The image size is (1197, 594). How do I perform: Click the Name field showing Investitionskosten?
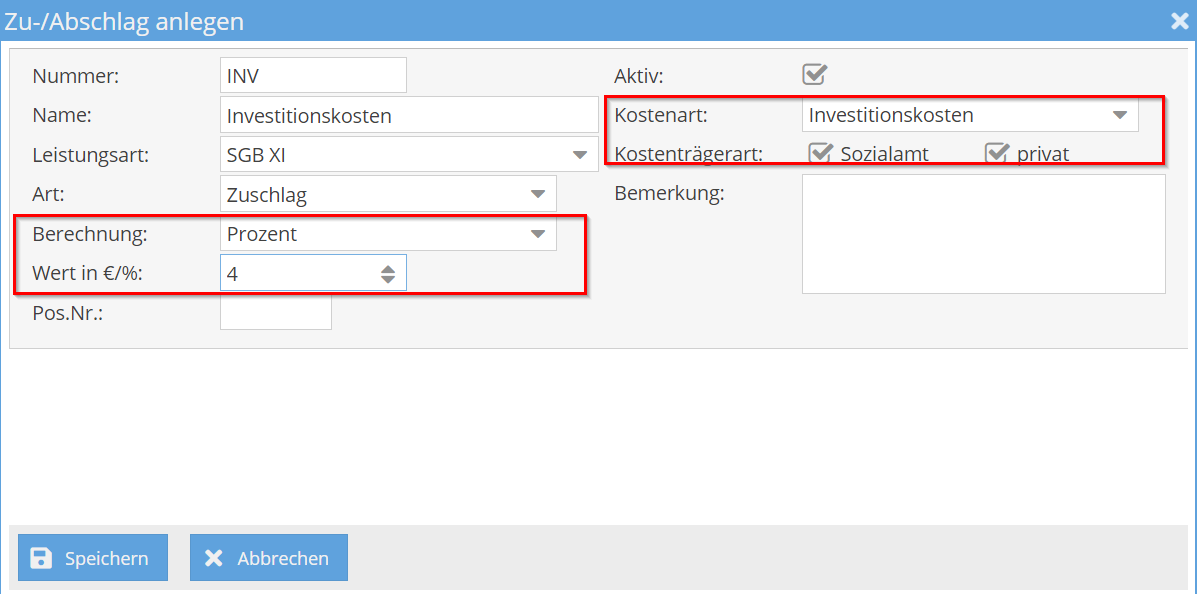click(x=408, y=114)
